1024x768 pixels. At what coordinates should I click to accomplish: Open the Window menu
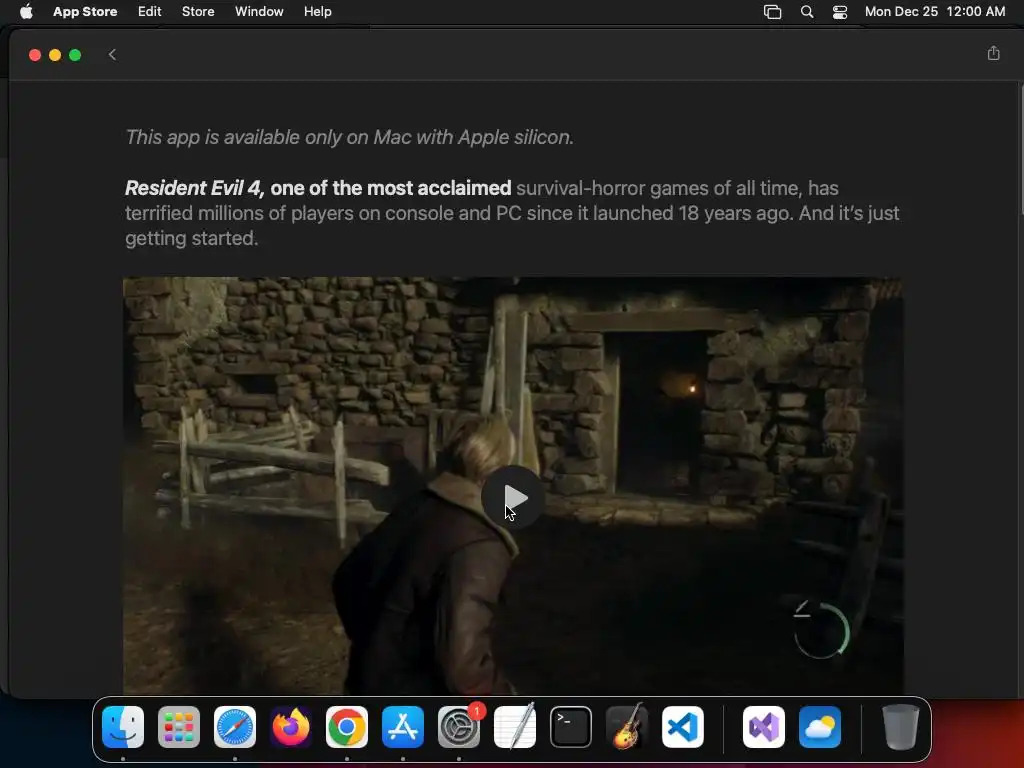pos(259,12)
